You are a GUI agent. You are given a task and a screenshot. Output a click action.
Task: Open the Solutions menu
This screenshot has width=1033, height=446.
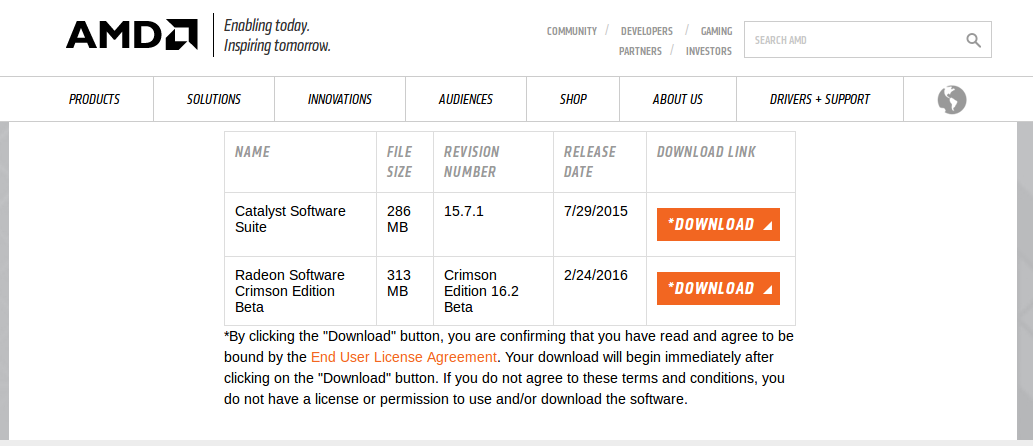(213, 99)
